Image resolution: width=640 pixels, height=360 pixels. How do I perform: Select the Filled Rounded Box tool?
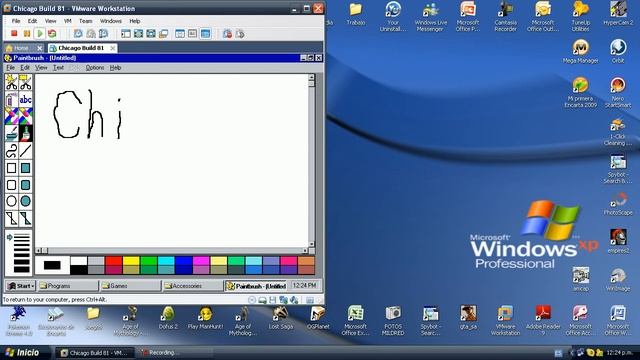25,185
